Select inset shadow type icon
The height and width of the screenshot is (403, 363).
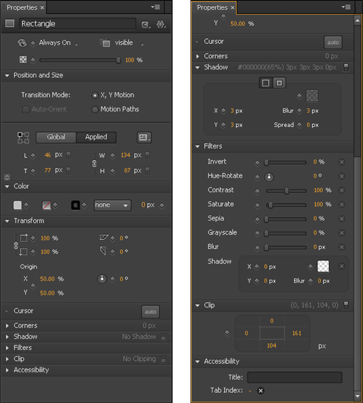[279, 83]
